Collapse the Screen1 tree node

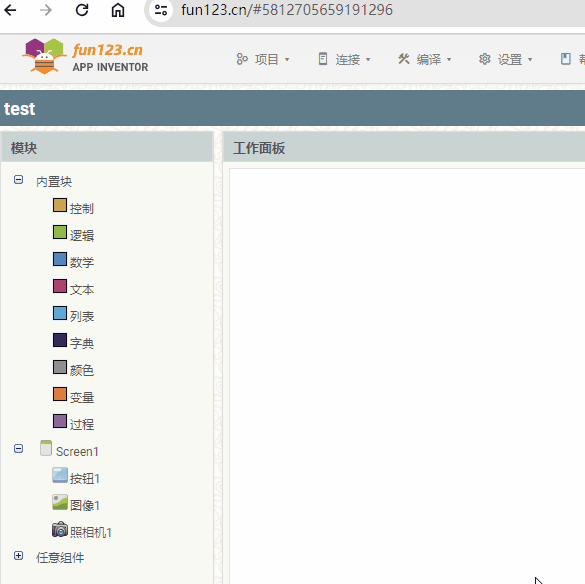pyautogui.click(x=18, y=449)
